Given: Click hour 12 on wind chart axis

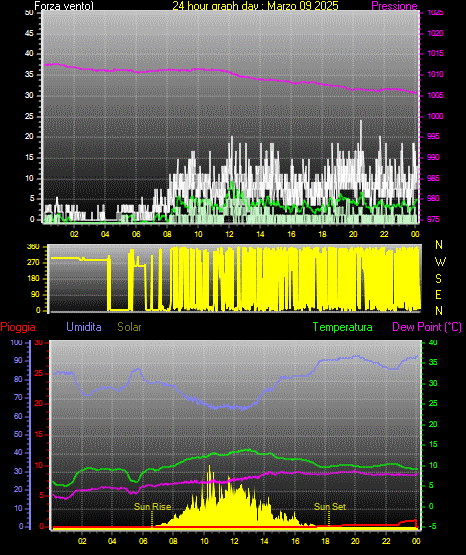Looking at the screenshot, I should [x=229, y=234].
